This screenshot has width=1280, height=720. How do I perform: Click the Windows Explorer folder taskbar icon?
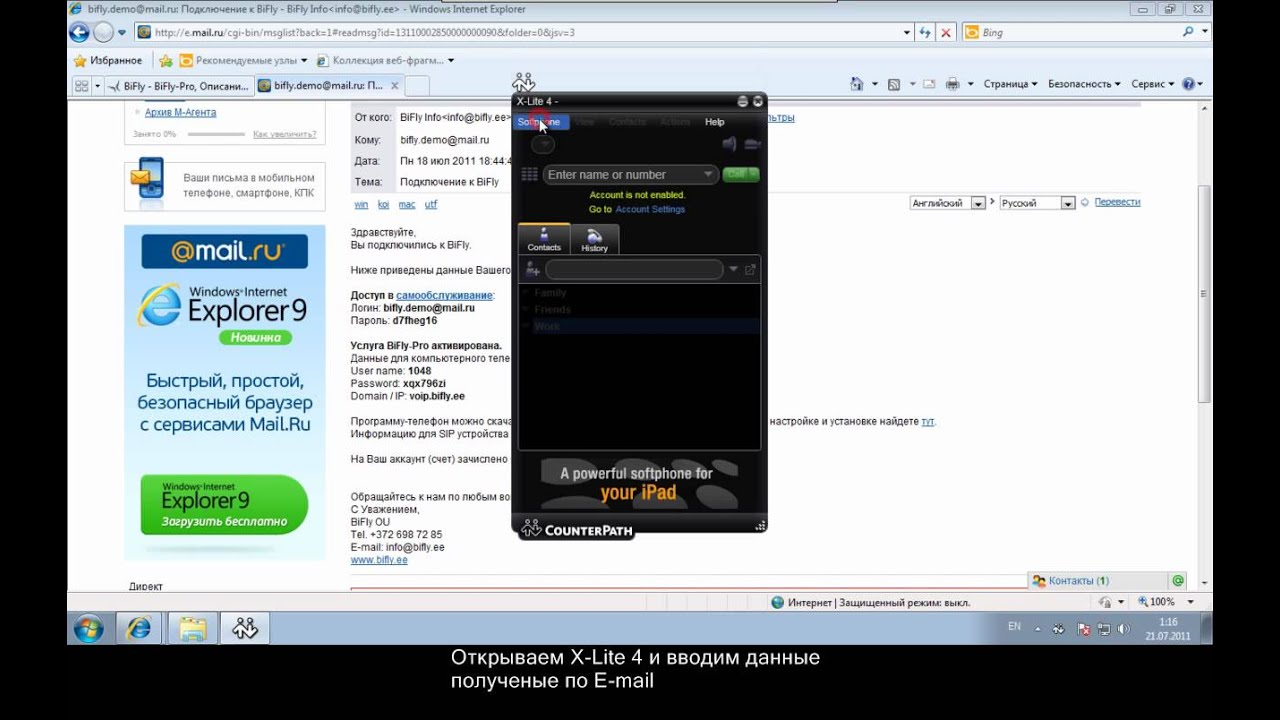pos(192,628)
